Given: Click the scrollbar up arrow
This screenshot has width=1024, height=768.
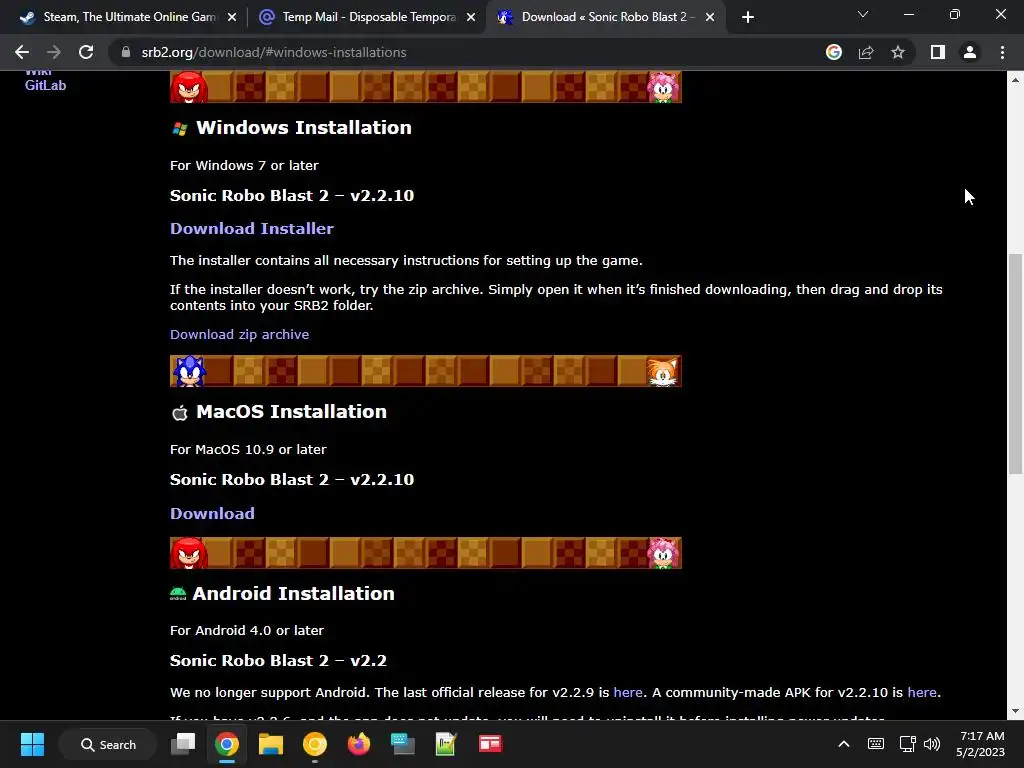Looking at the screenshot, I should pyautogui.click(x=1015, y=80).
